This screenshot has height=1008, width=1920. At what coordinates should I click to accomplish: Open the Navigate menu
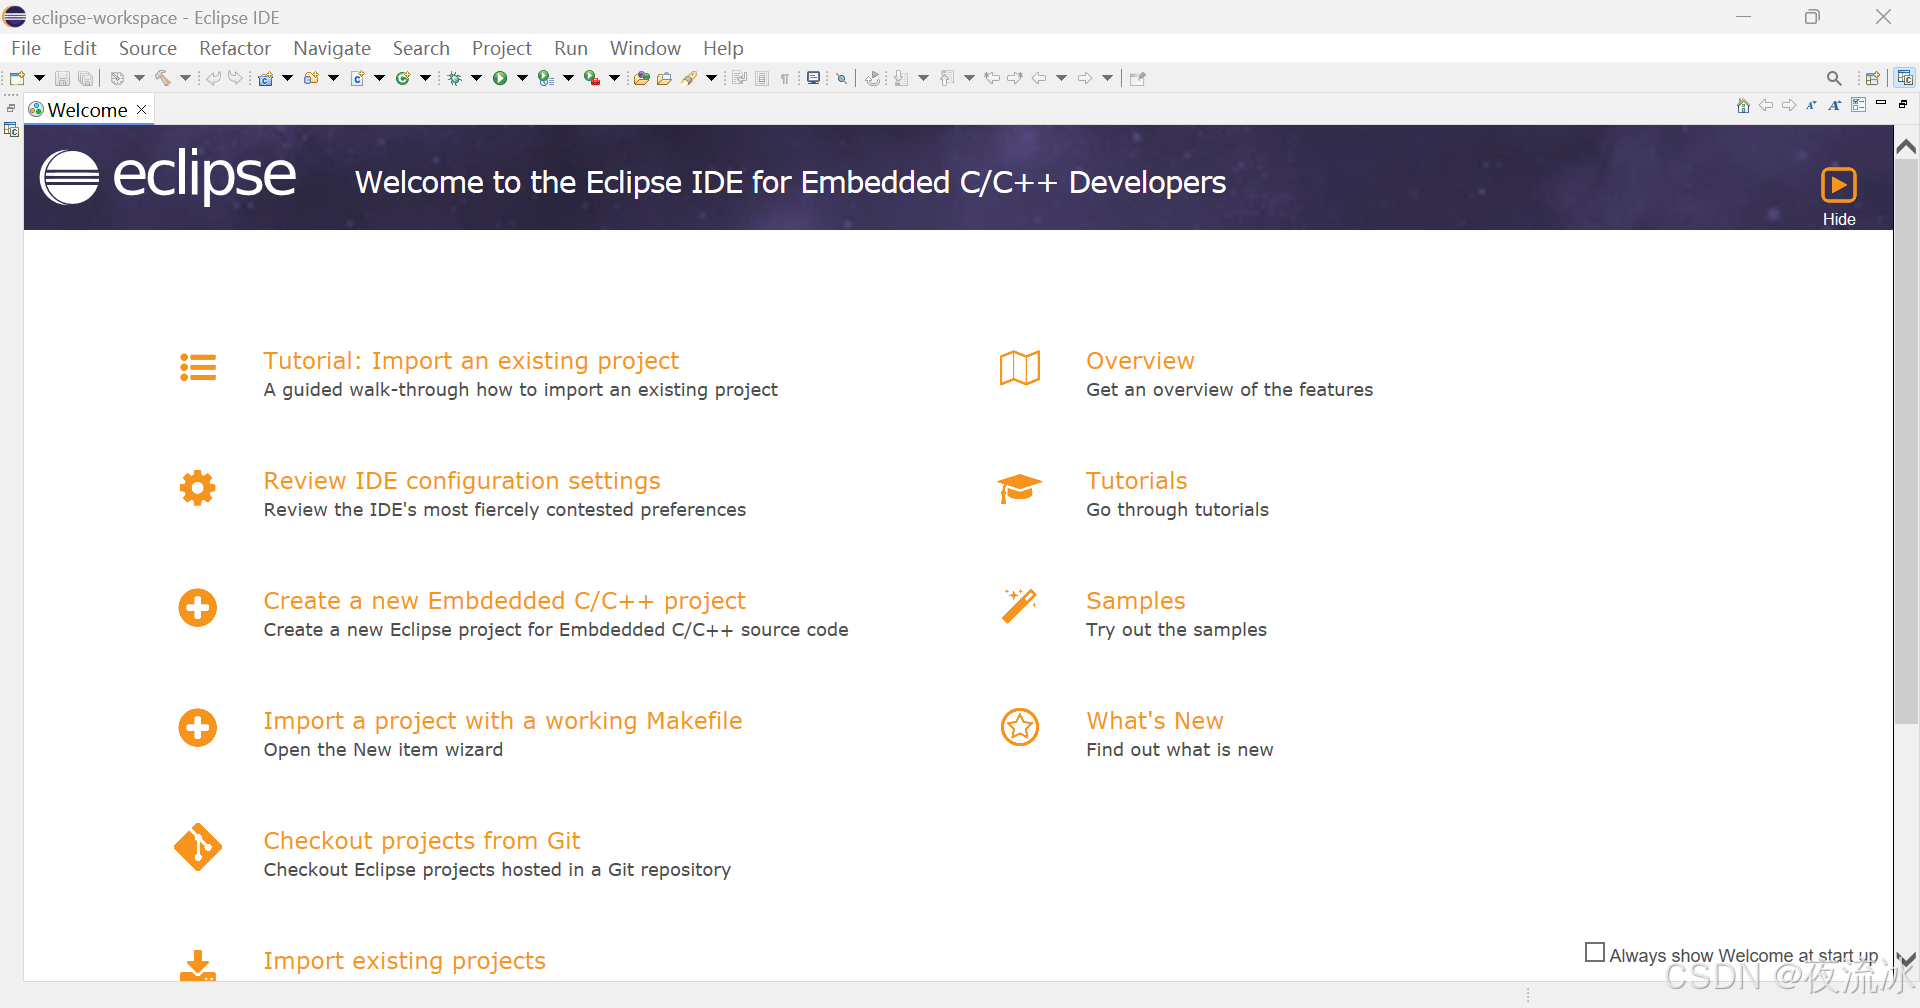332,48
